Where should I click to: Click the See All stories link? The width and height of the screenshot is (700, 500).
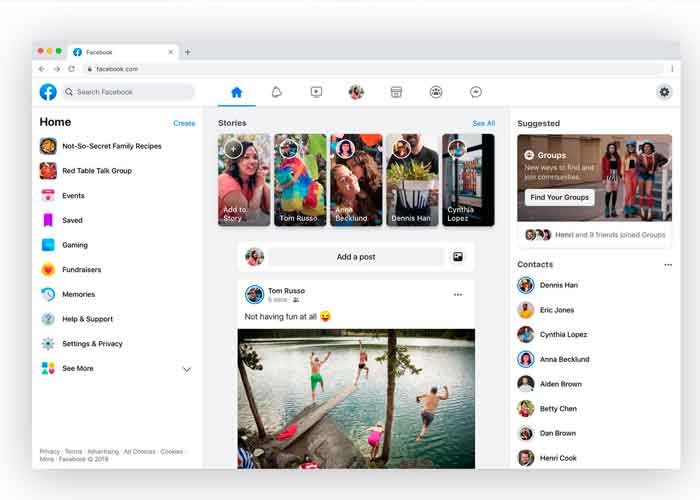coord(483,123)
